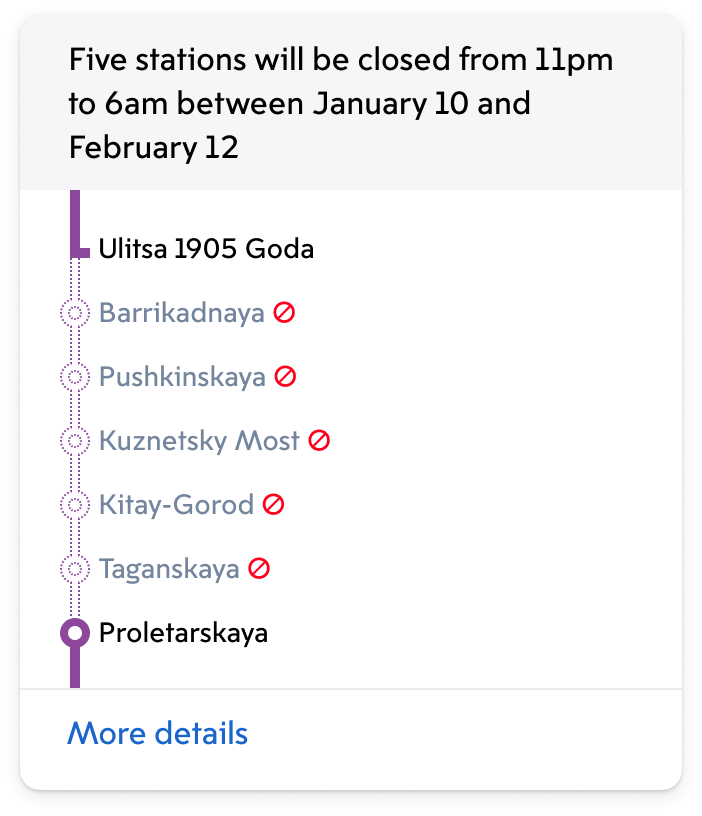The image size is (702, 816).
Task: Select the Ulitsa 1905 Goda station
Action: 206,249
